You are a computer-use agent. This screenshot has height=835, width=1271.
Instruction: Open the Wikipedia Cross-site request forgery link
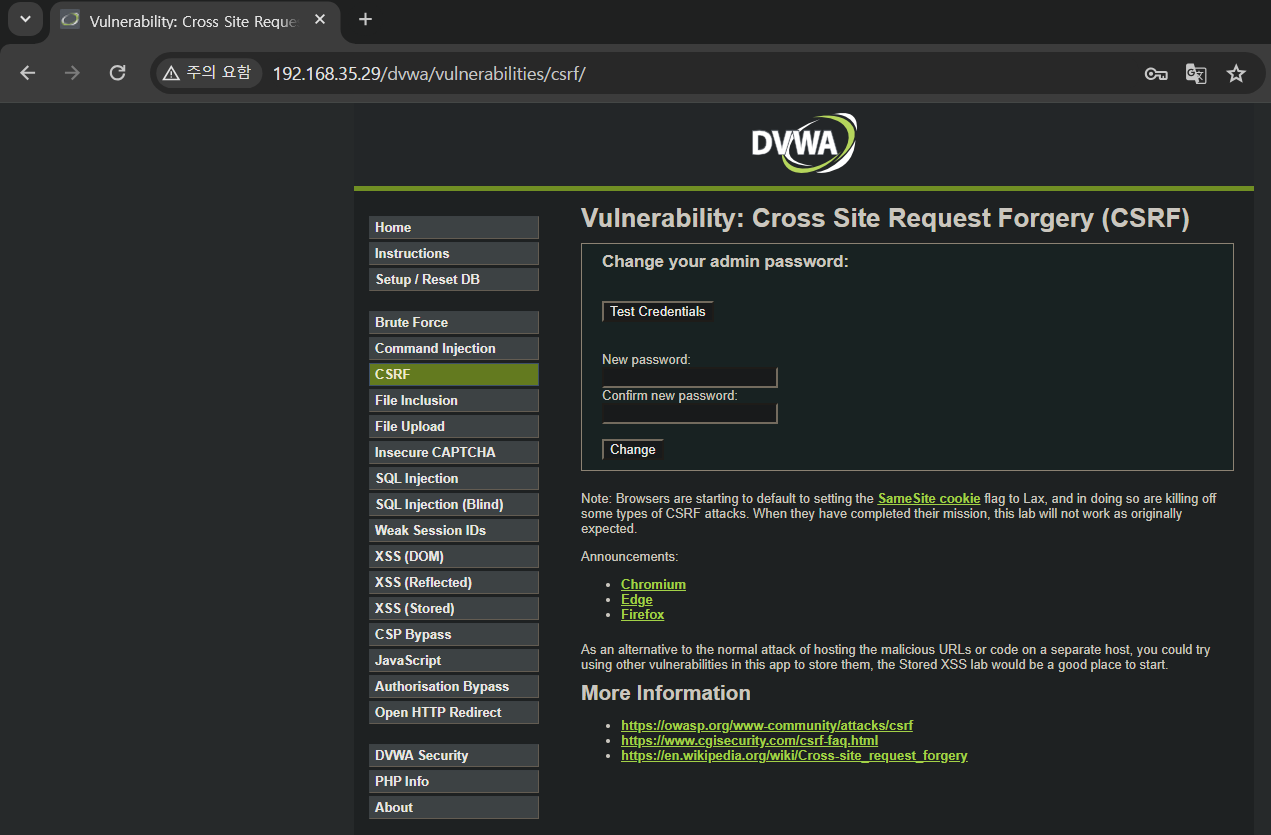[x=794, y=756]
